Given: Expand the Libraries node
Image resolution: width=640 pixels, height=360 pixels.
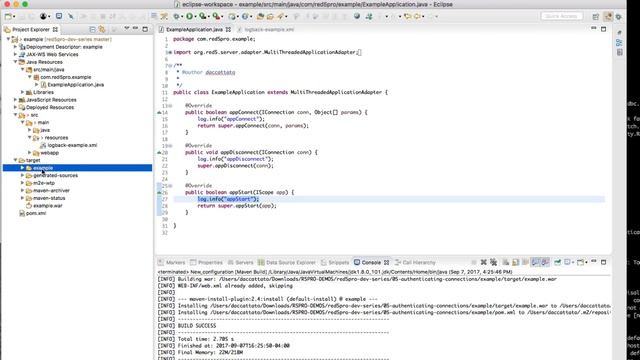Looking at the screenshot, I should click(x=23, y=92).
